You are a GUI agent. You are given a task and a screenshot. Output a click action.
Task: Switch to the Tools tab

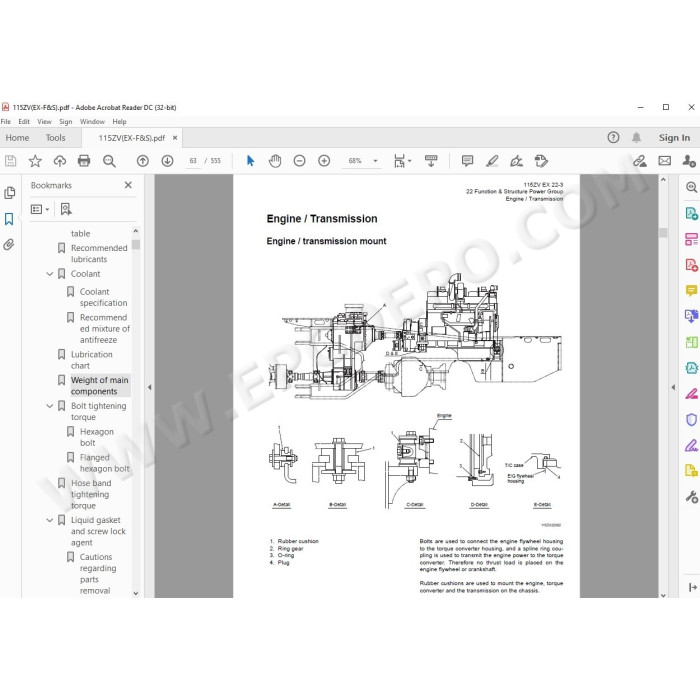[55, 138]
